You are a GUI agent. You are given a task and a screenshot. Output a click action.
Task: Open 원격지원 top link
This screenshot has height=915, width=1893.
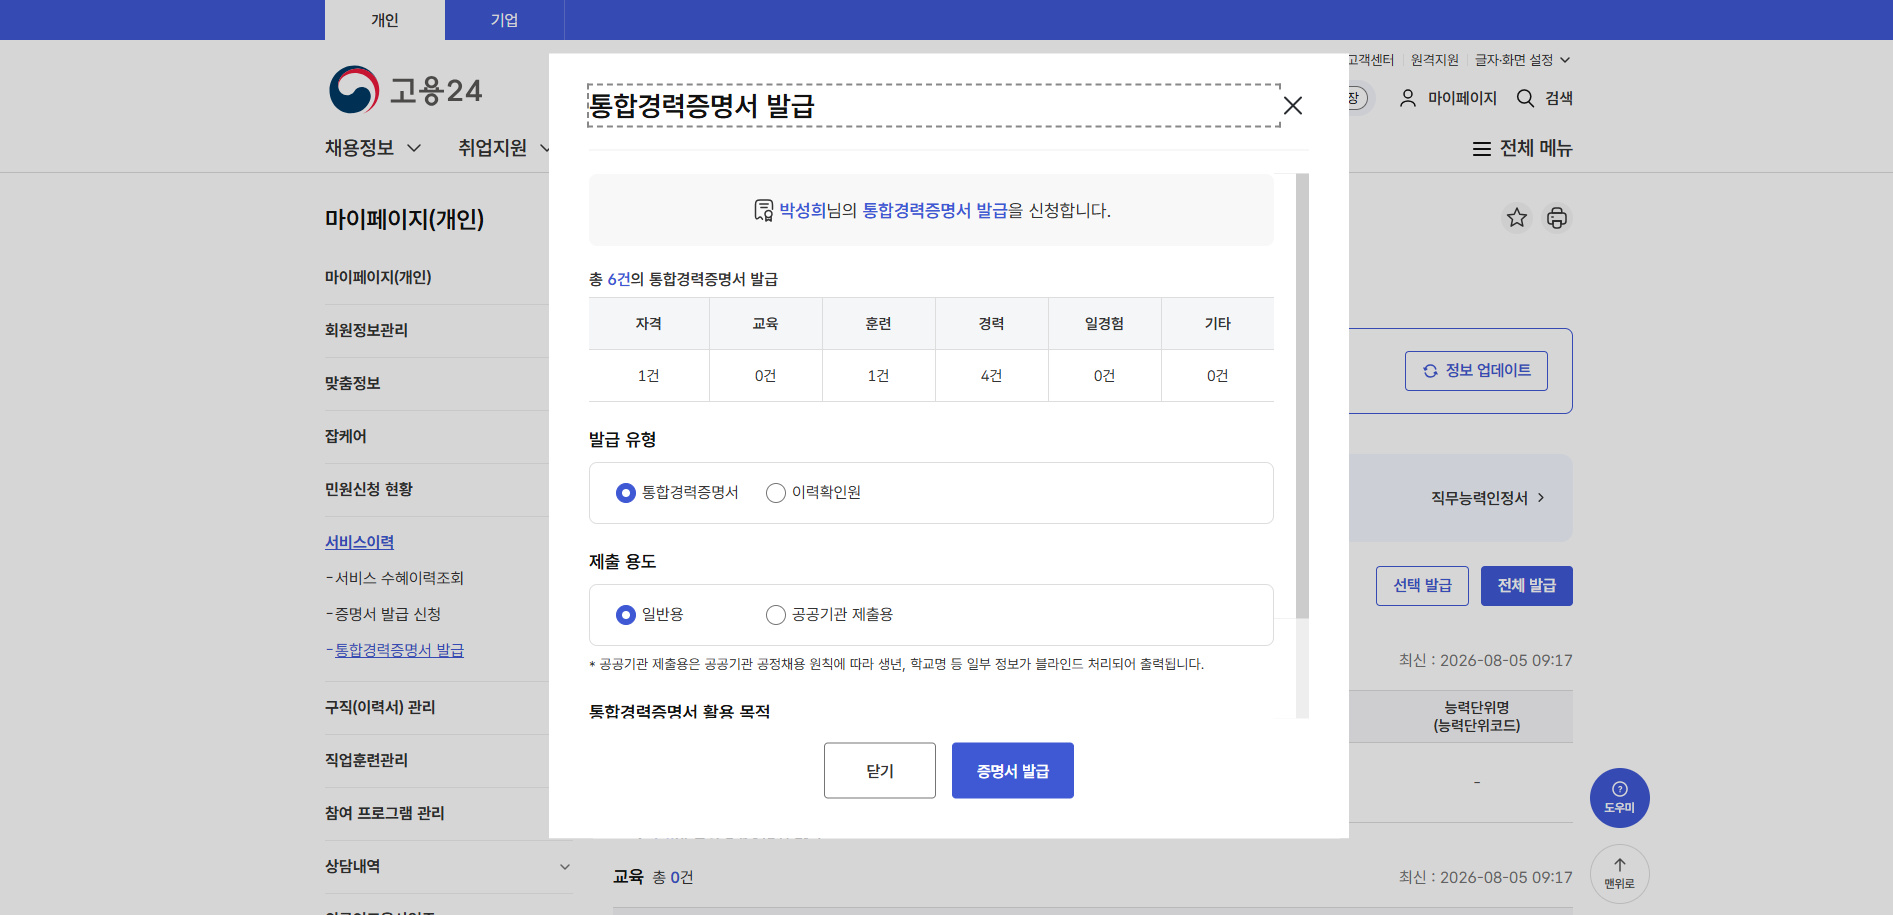[1435, 60]
